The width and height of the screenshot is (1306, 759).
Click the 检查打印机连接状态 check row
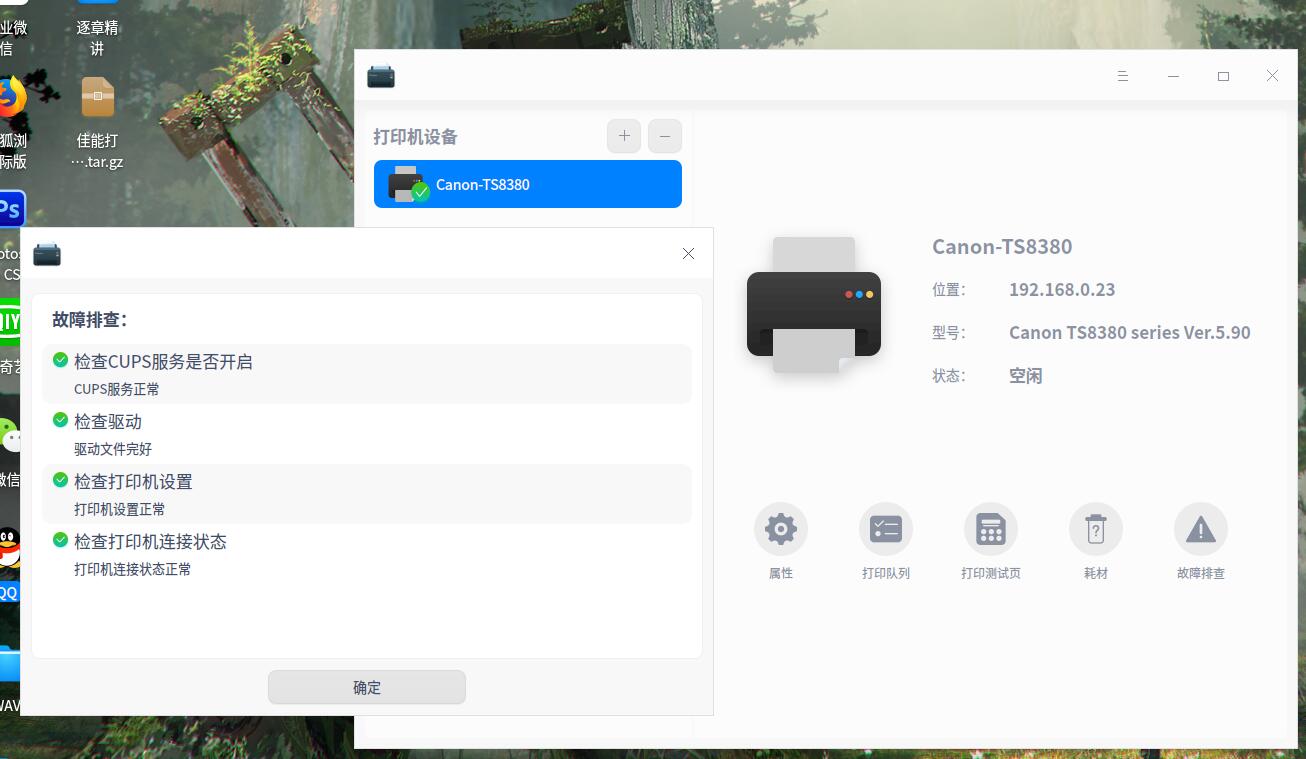[x=367, y=554]
